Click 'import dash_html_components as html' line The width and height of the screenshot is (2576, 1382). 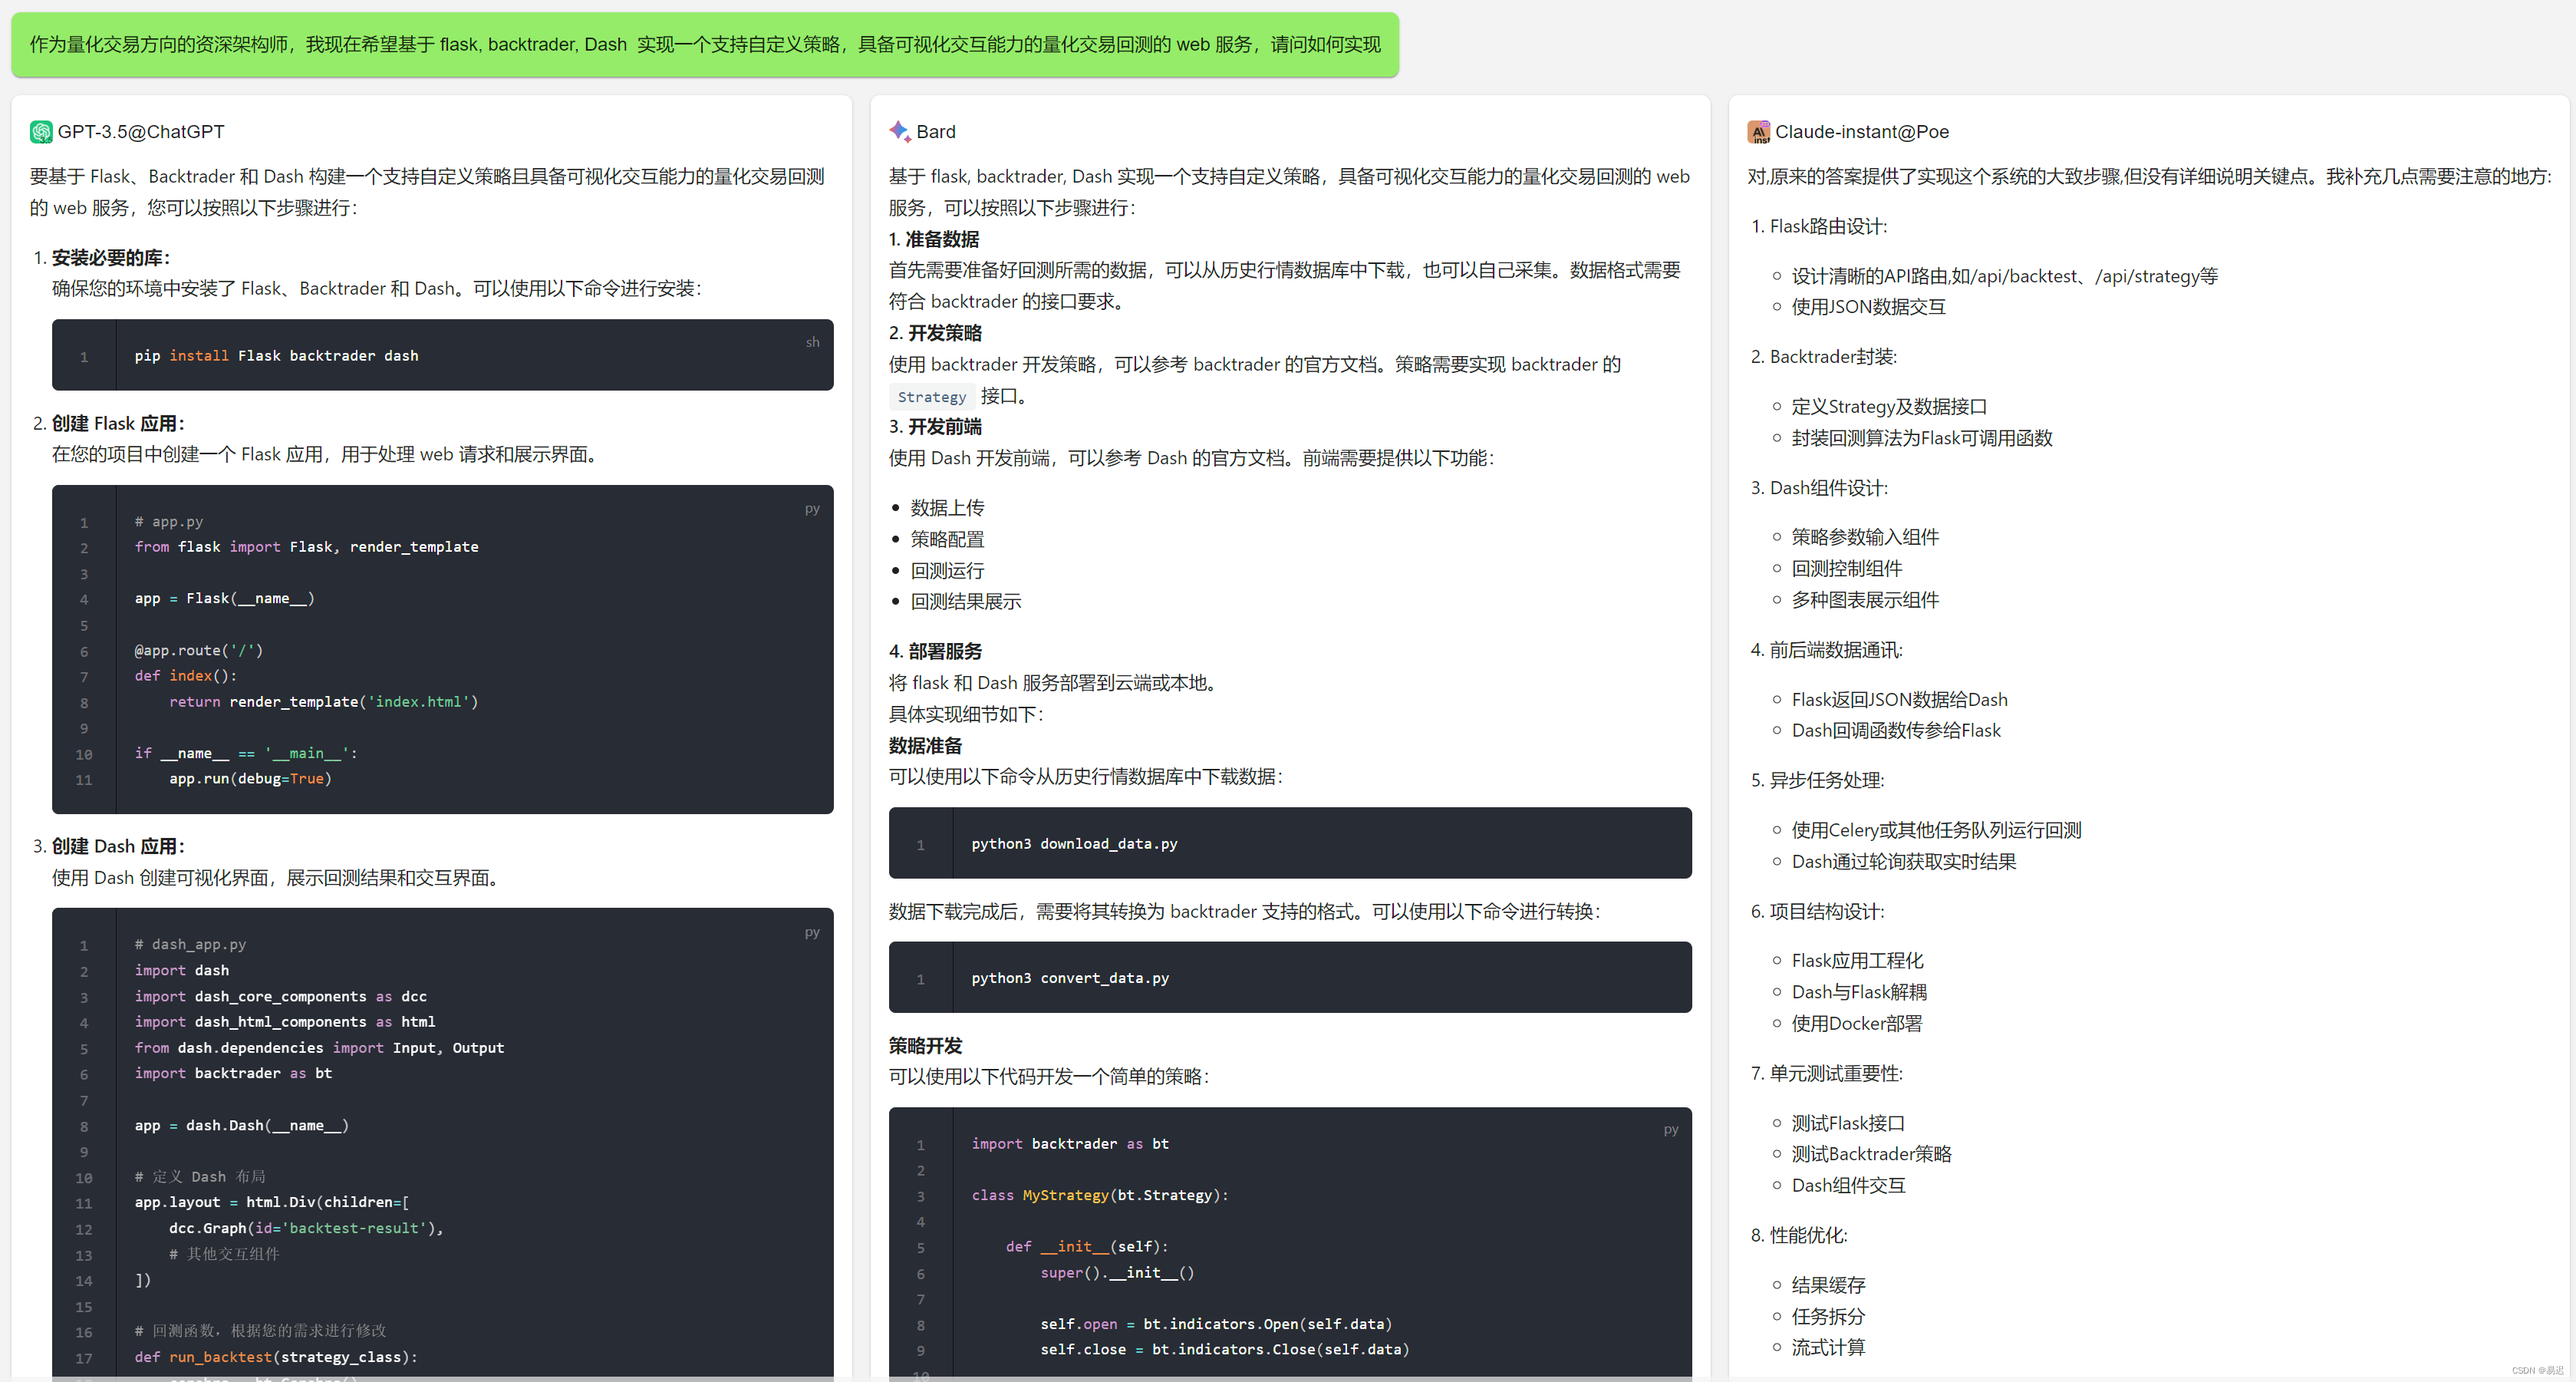[285, 1022]
